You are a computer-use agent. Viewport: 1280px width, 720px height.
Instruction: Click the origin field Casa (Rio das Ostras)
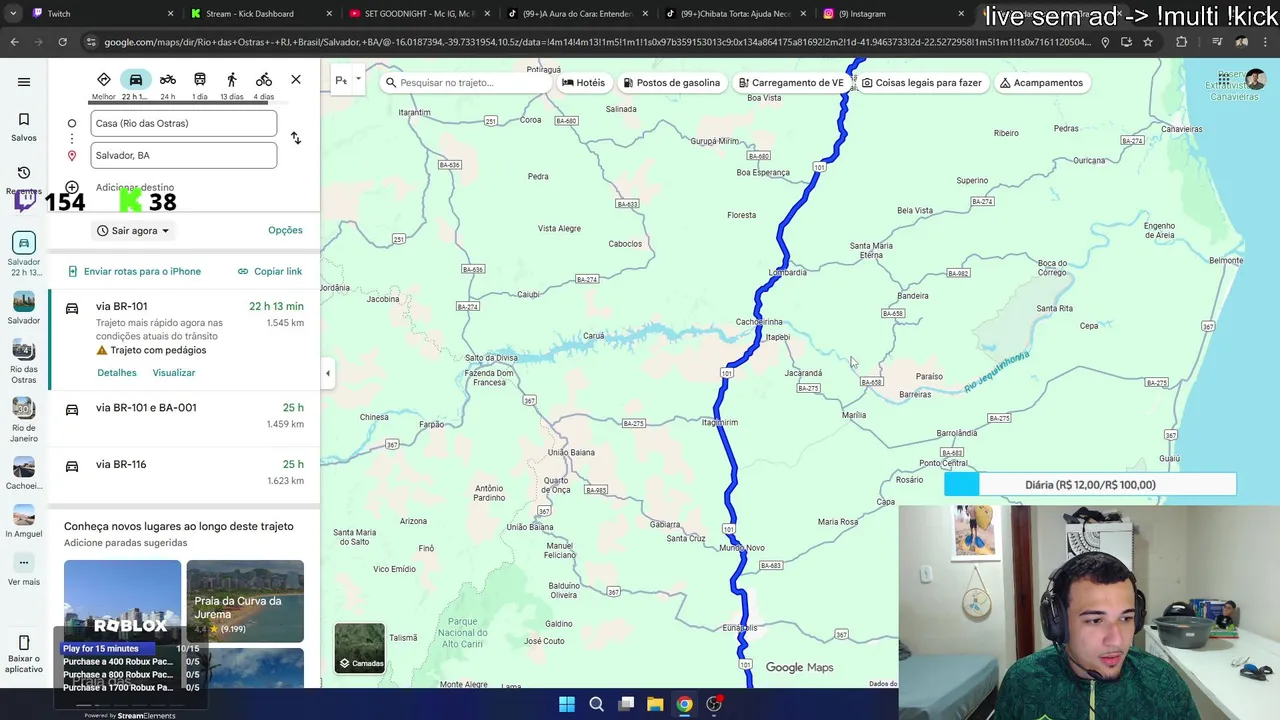[x=184, y=123]
